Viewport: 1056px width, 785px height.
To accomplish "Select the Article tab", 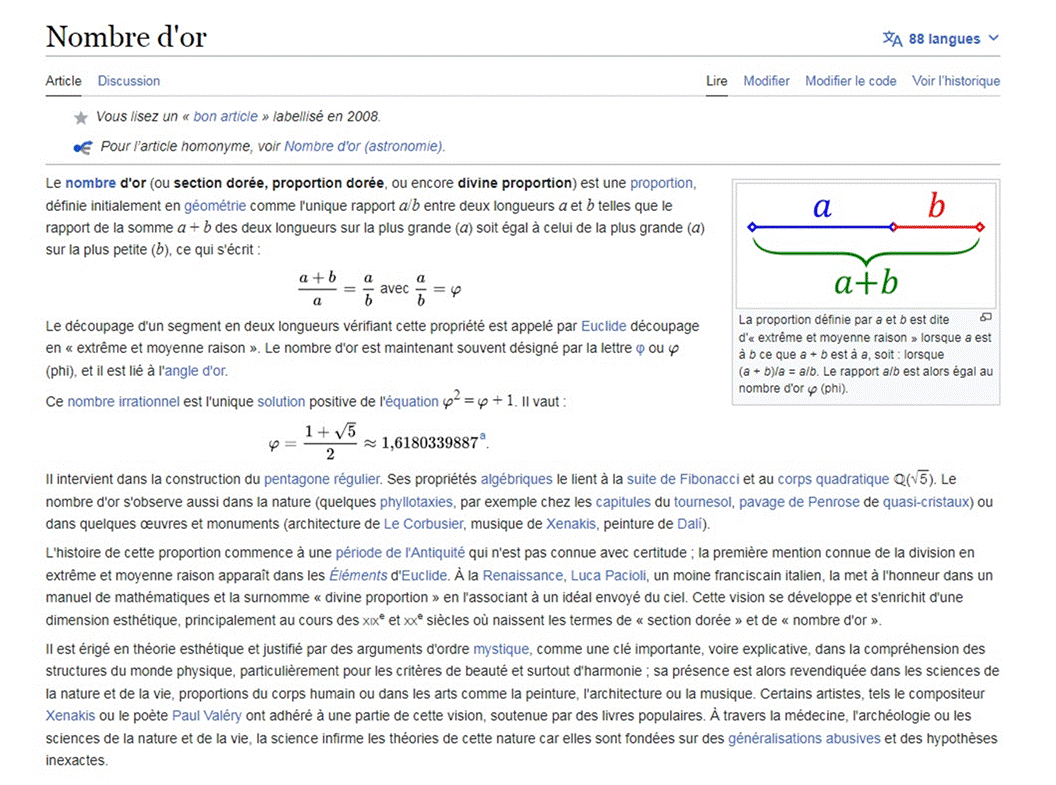I will (x=63, y=81).
